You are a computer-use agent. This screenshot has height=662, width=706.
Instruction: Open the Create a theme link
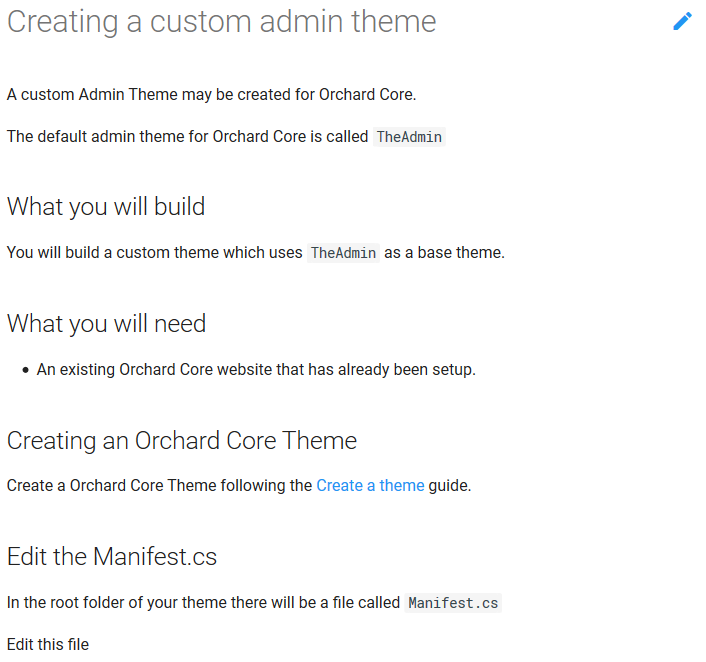pos(370,485)
